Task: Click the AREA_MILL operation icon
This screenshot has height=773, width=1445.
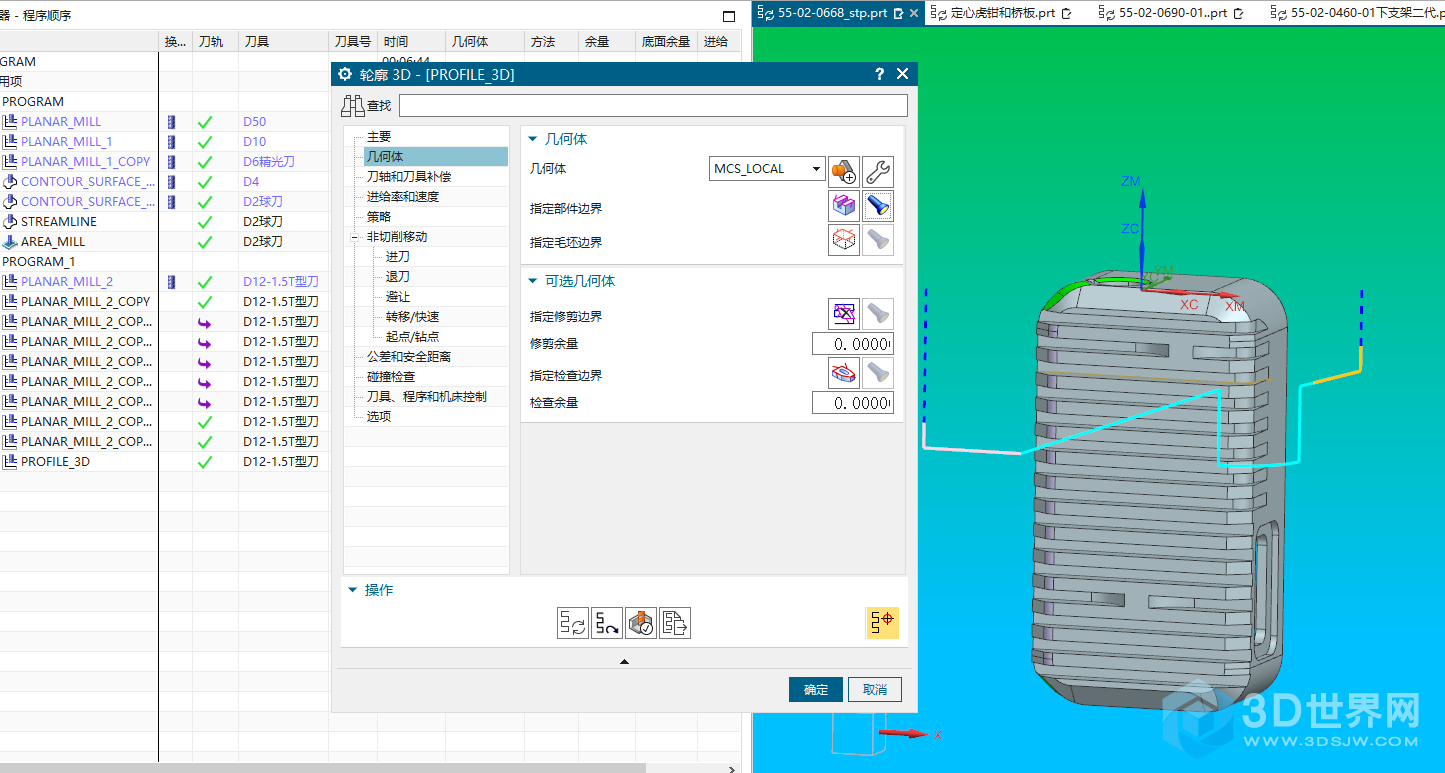Action: click(10, 241)
